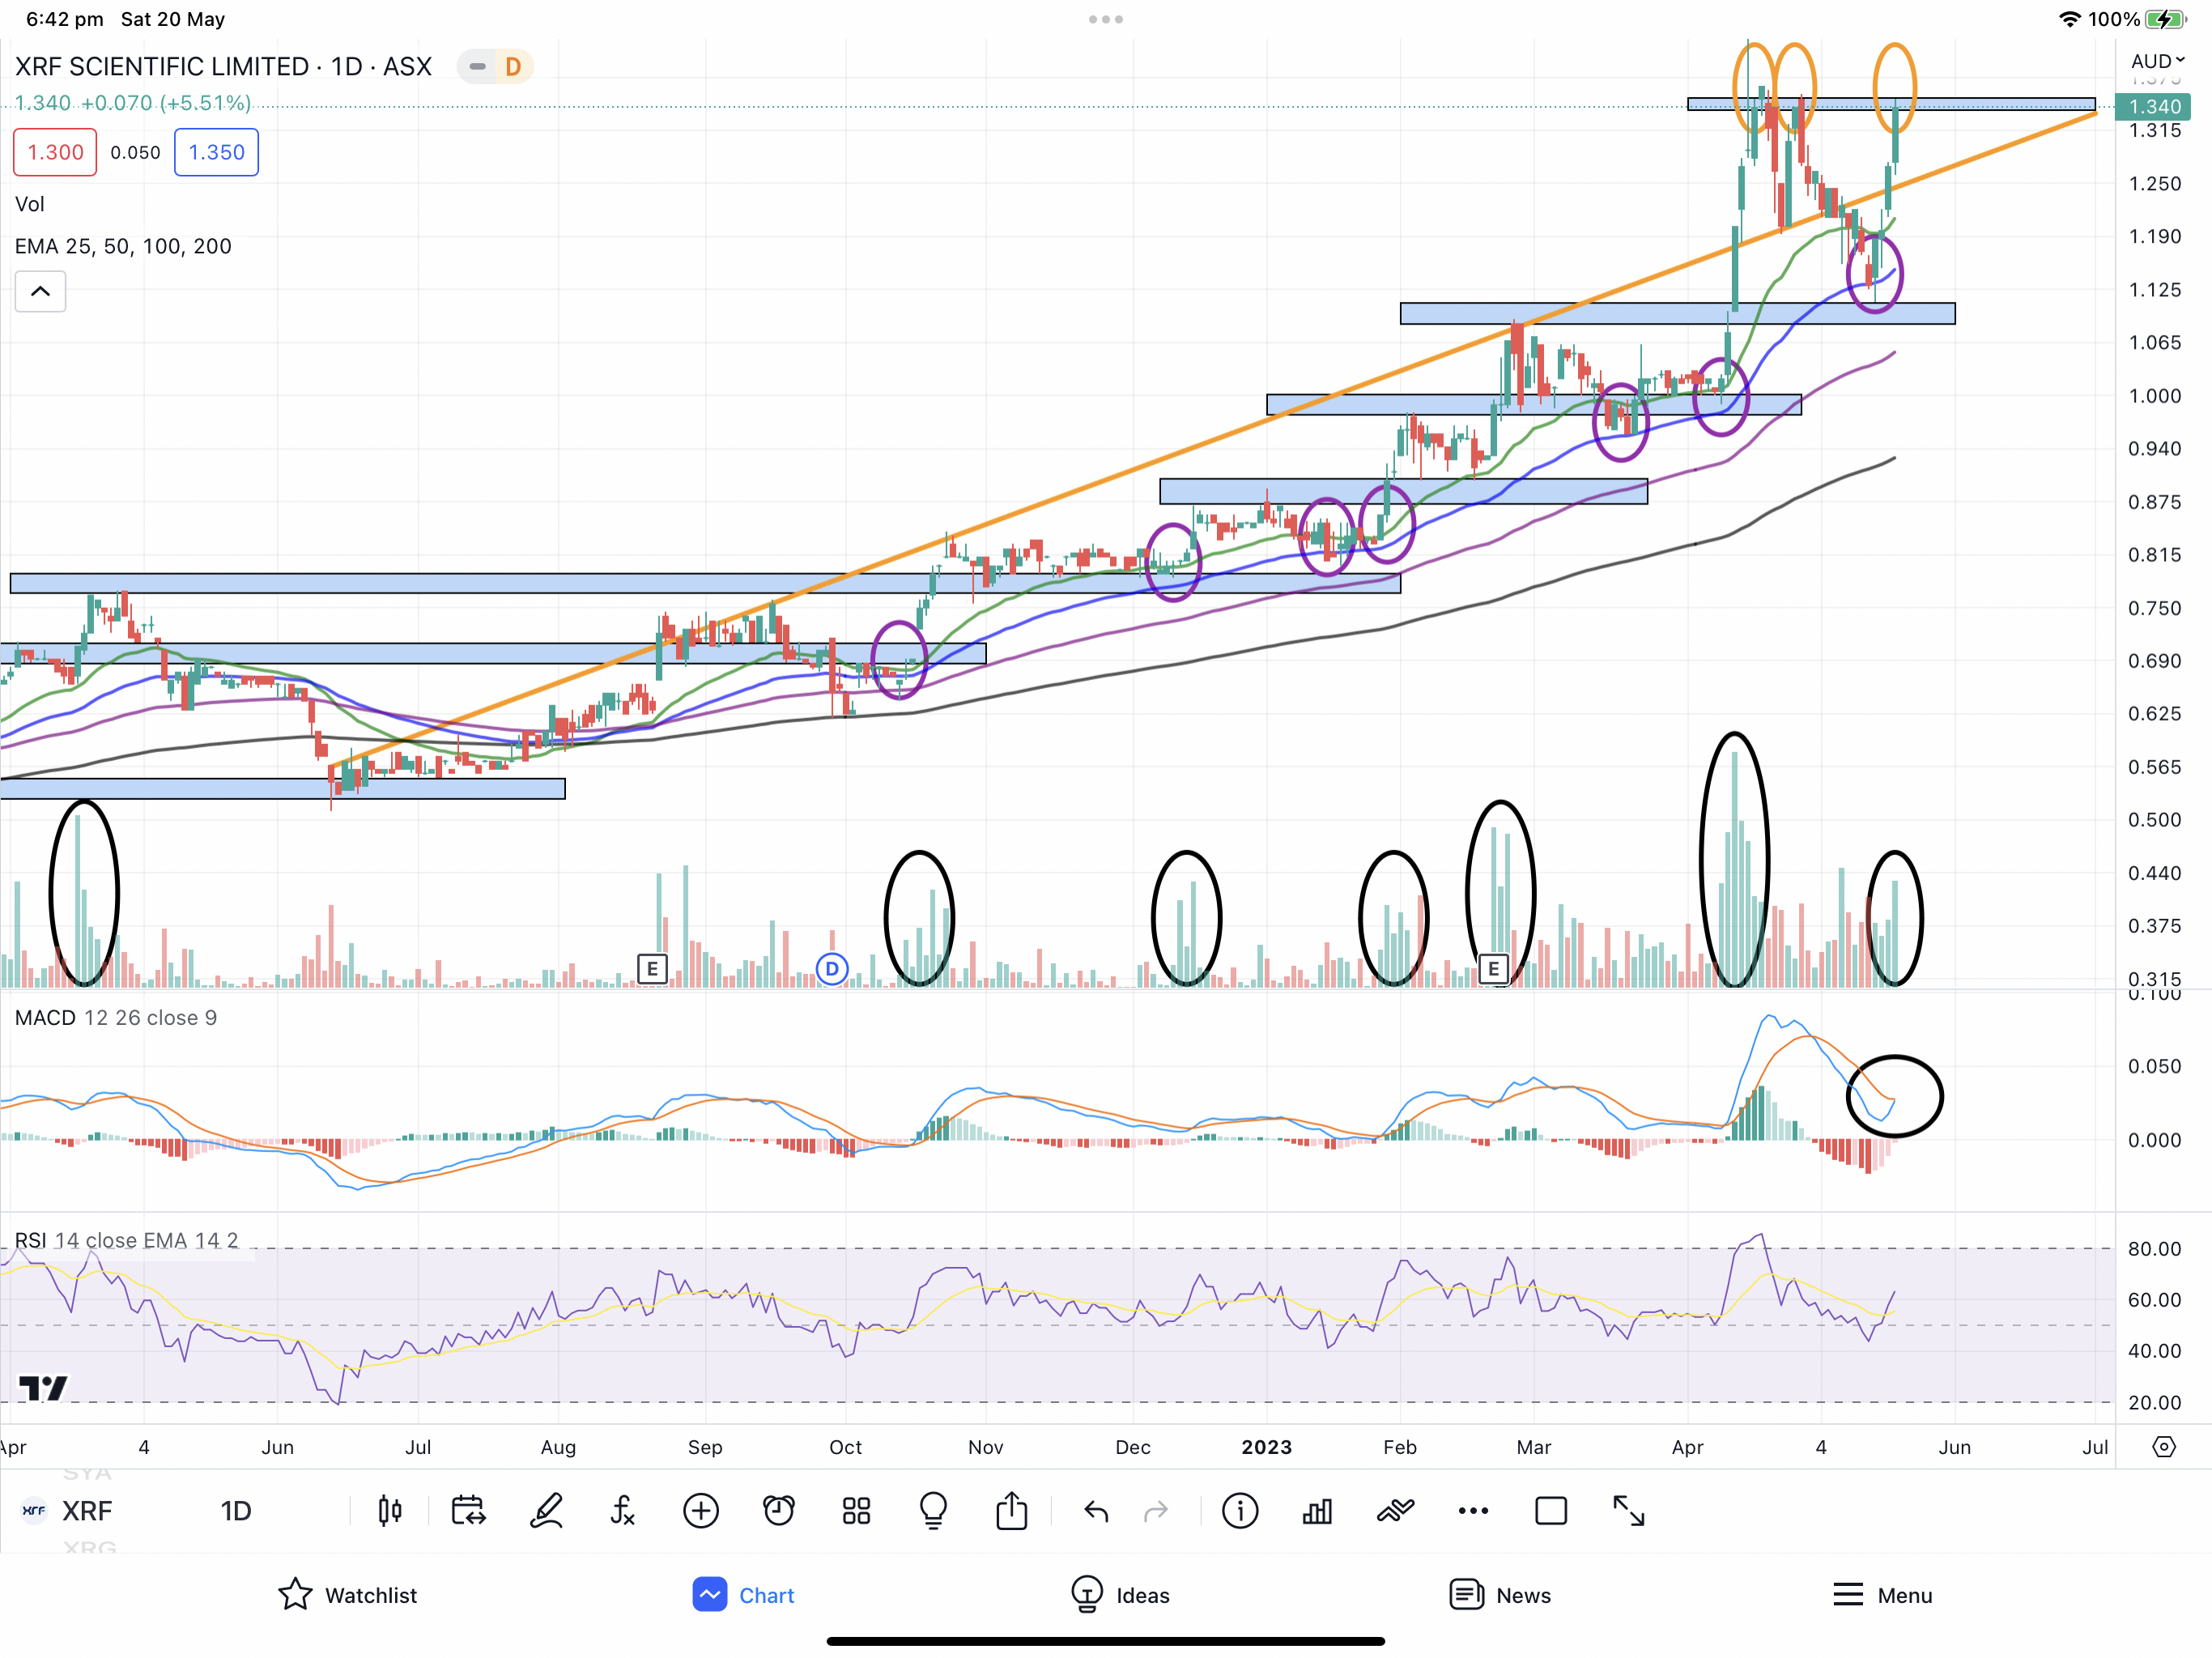Image resolution: width=2212 pixels, height=1658 pixels.
Task: Redo the chart action
Action: pyautogui.click(x=1156, y=1511)
